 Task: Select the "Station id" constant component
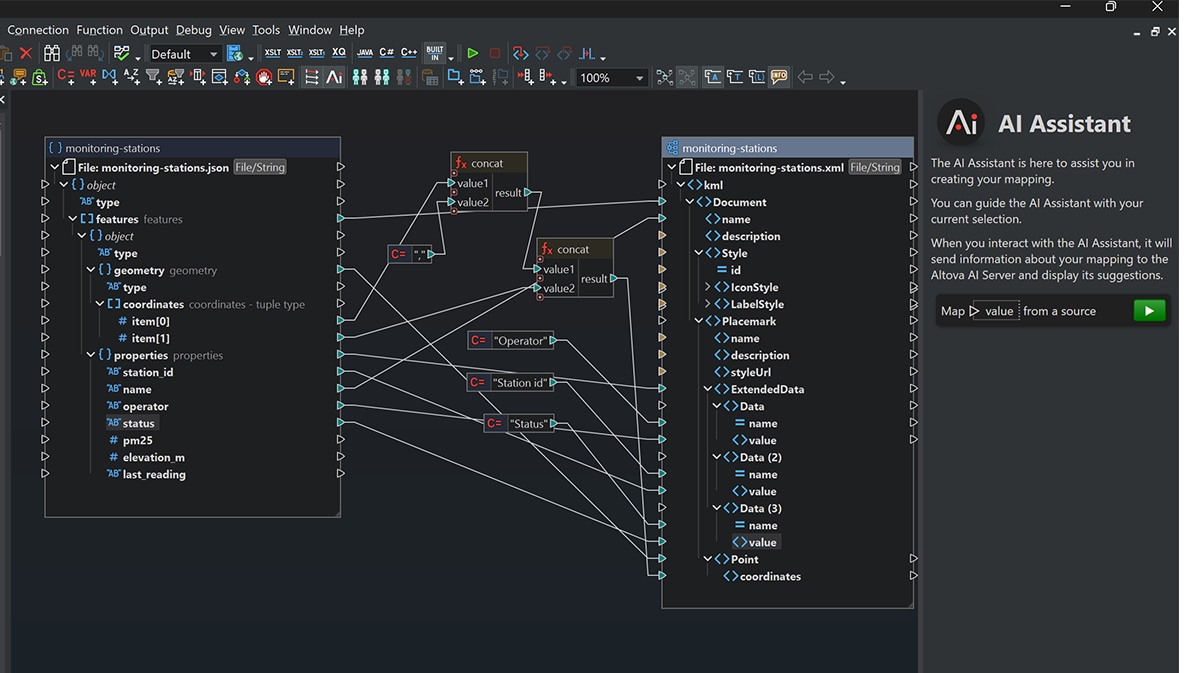point(512,383)
